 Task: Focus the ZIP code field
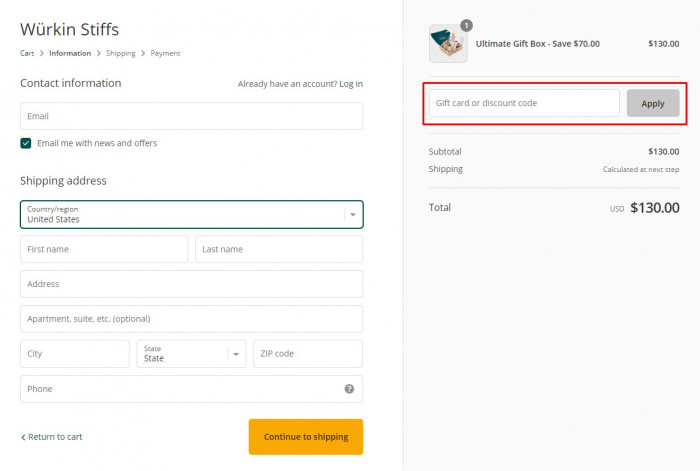pos(308,354)
